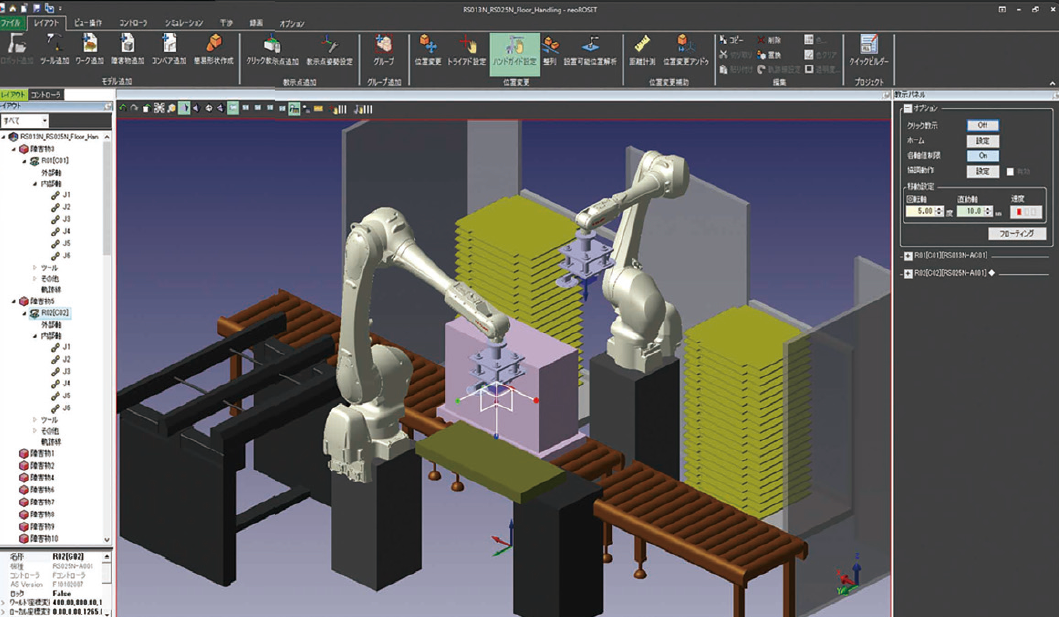Open the ファイル menu
The width and height of the screenshot is (1059, 617).
tap(11, 23)
